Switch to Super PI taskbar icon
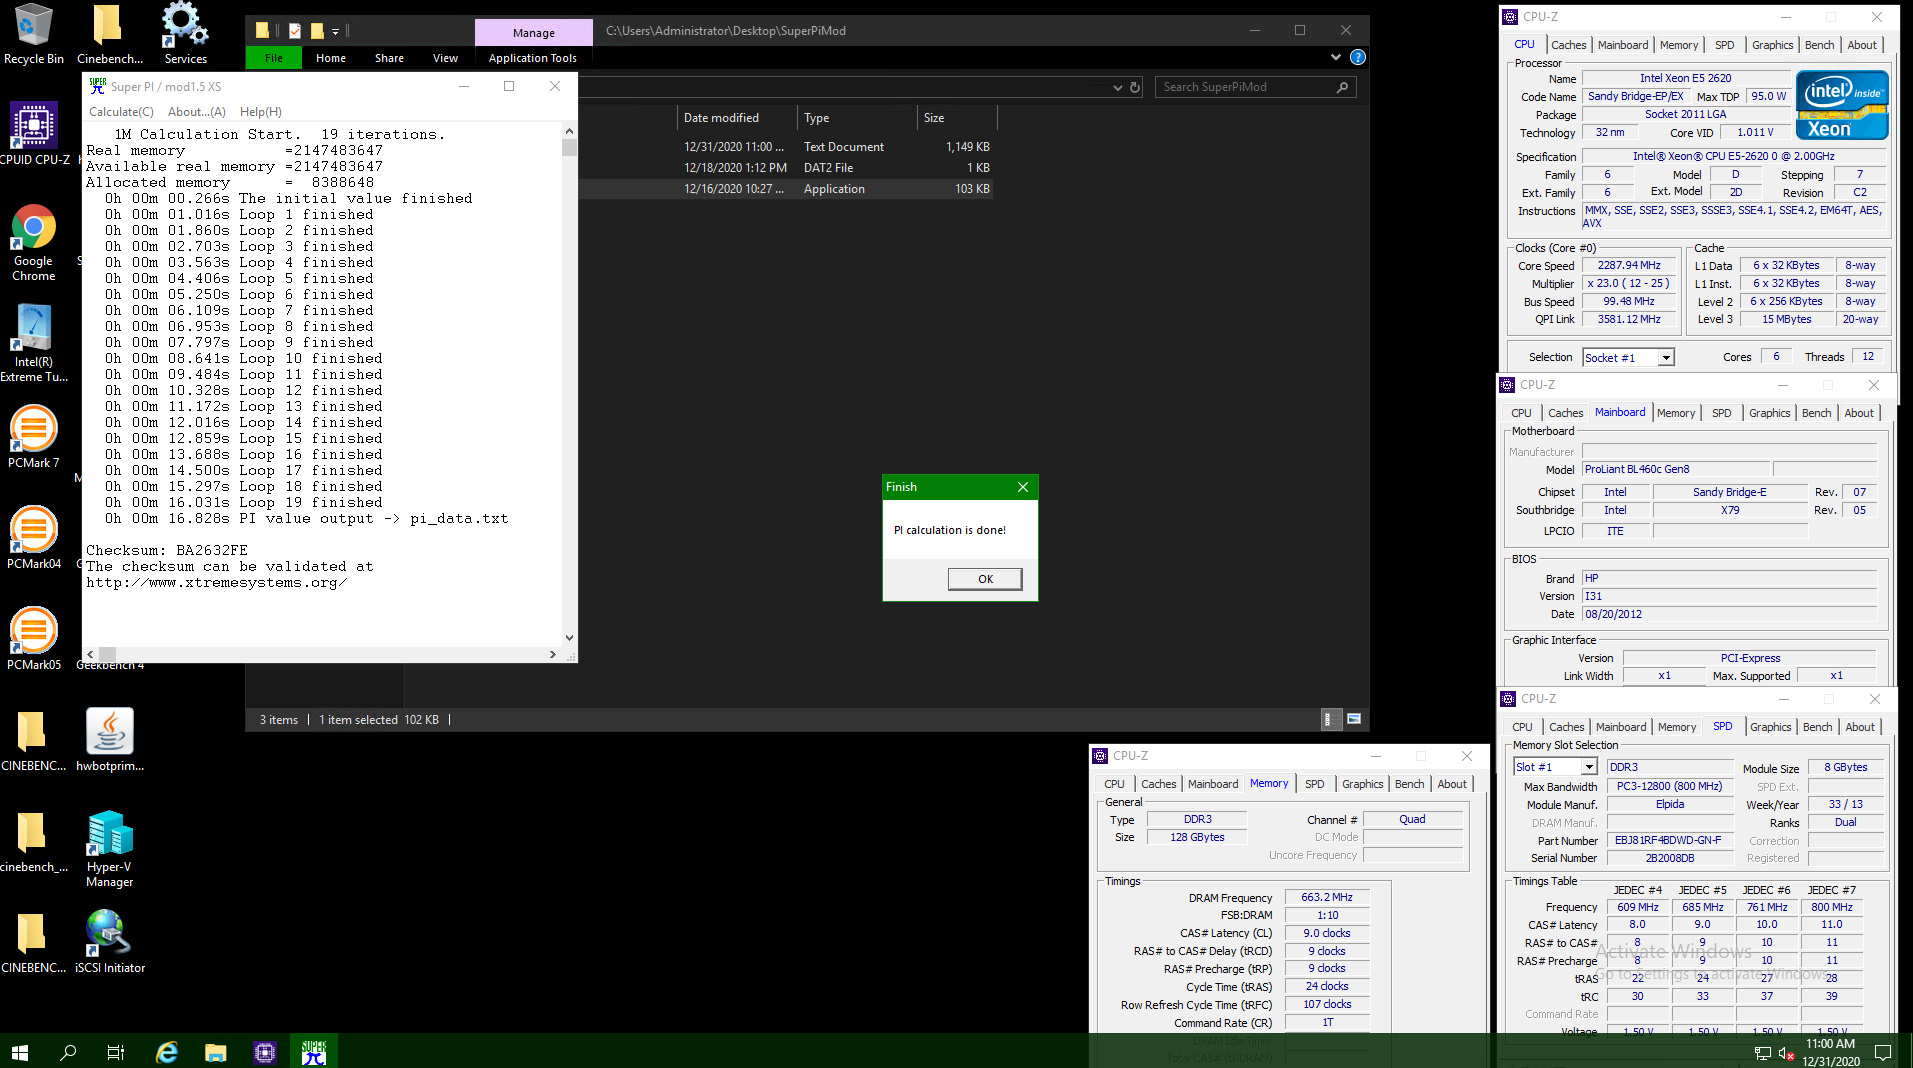This screenshot has width=1913, height=1068. pos(314,1052)
